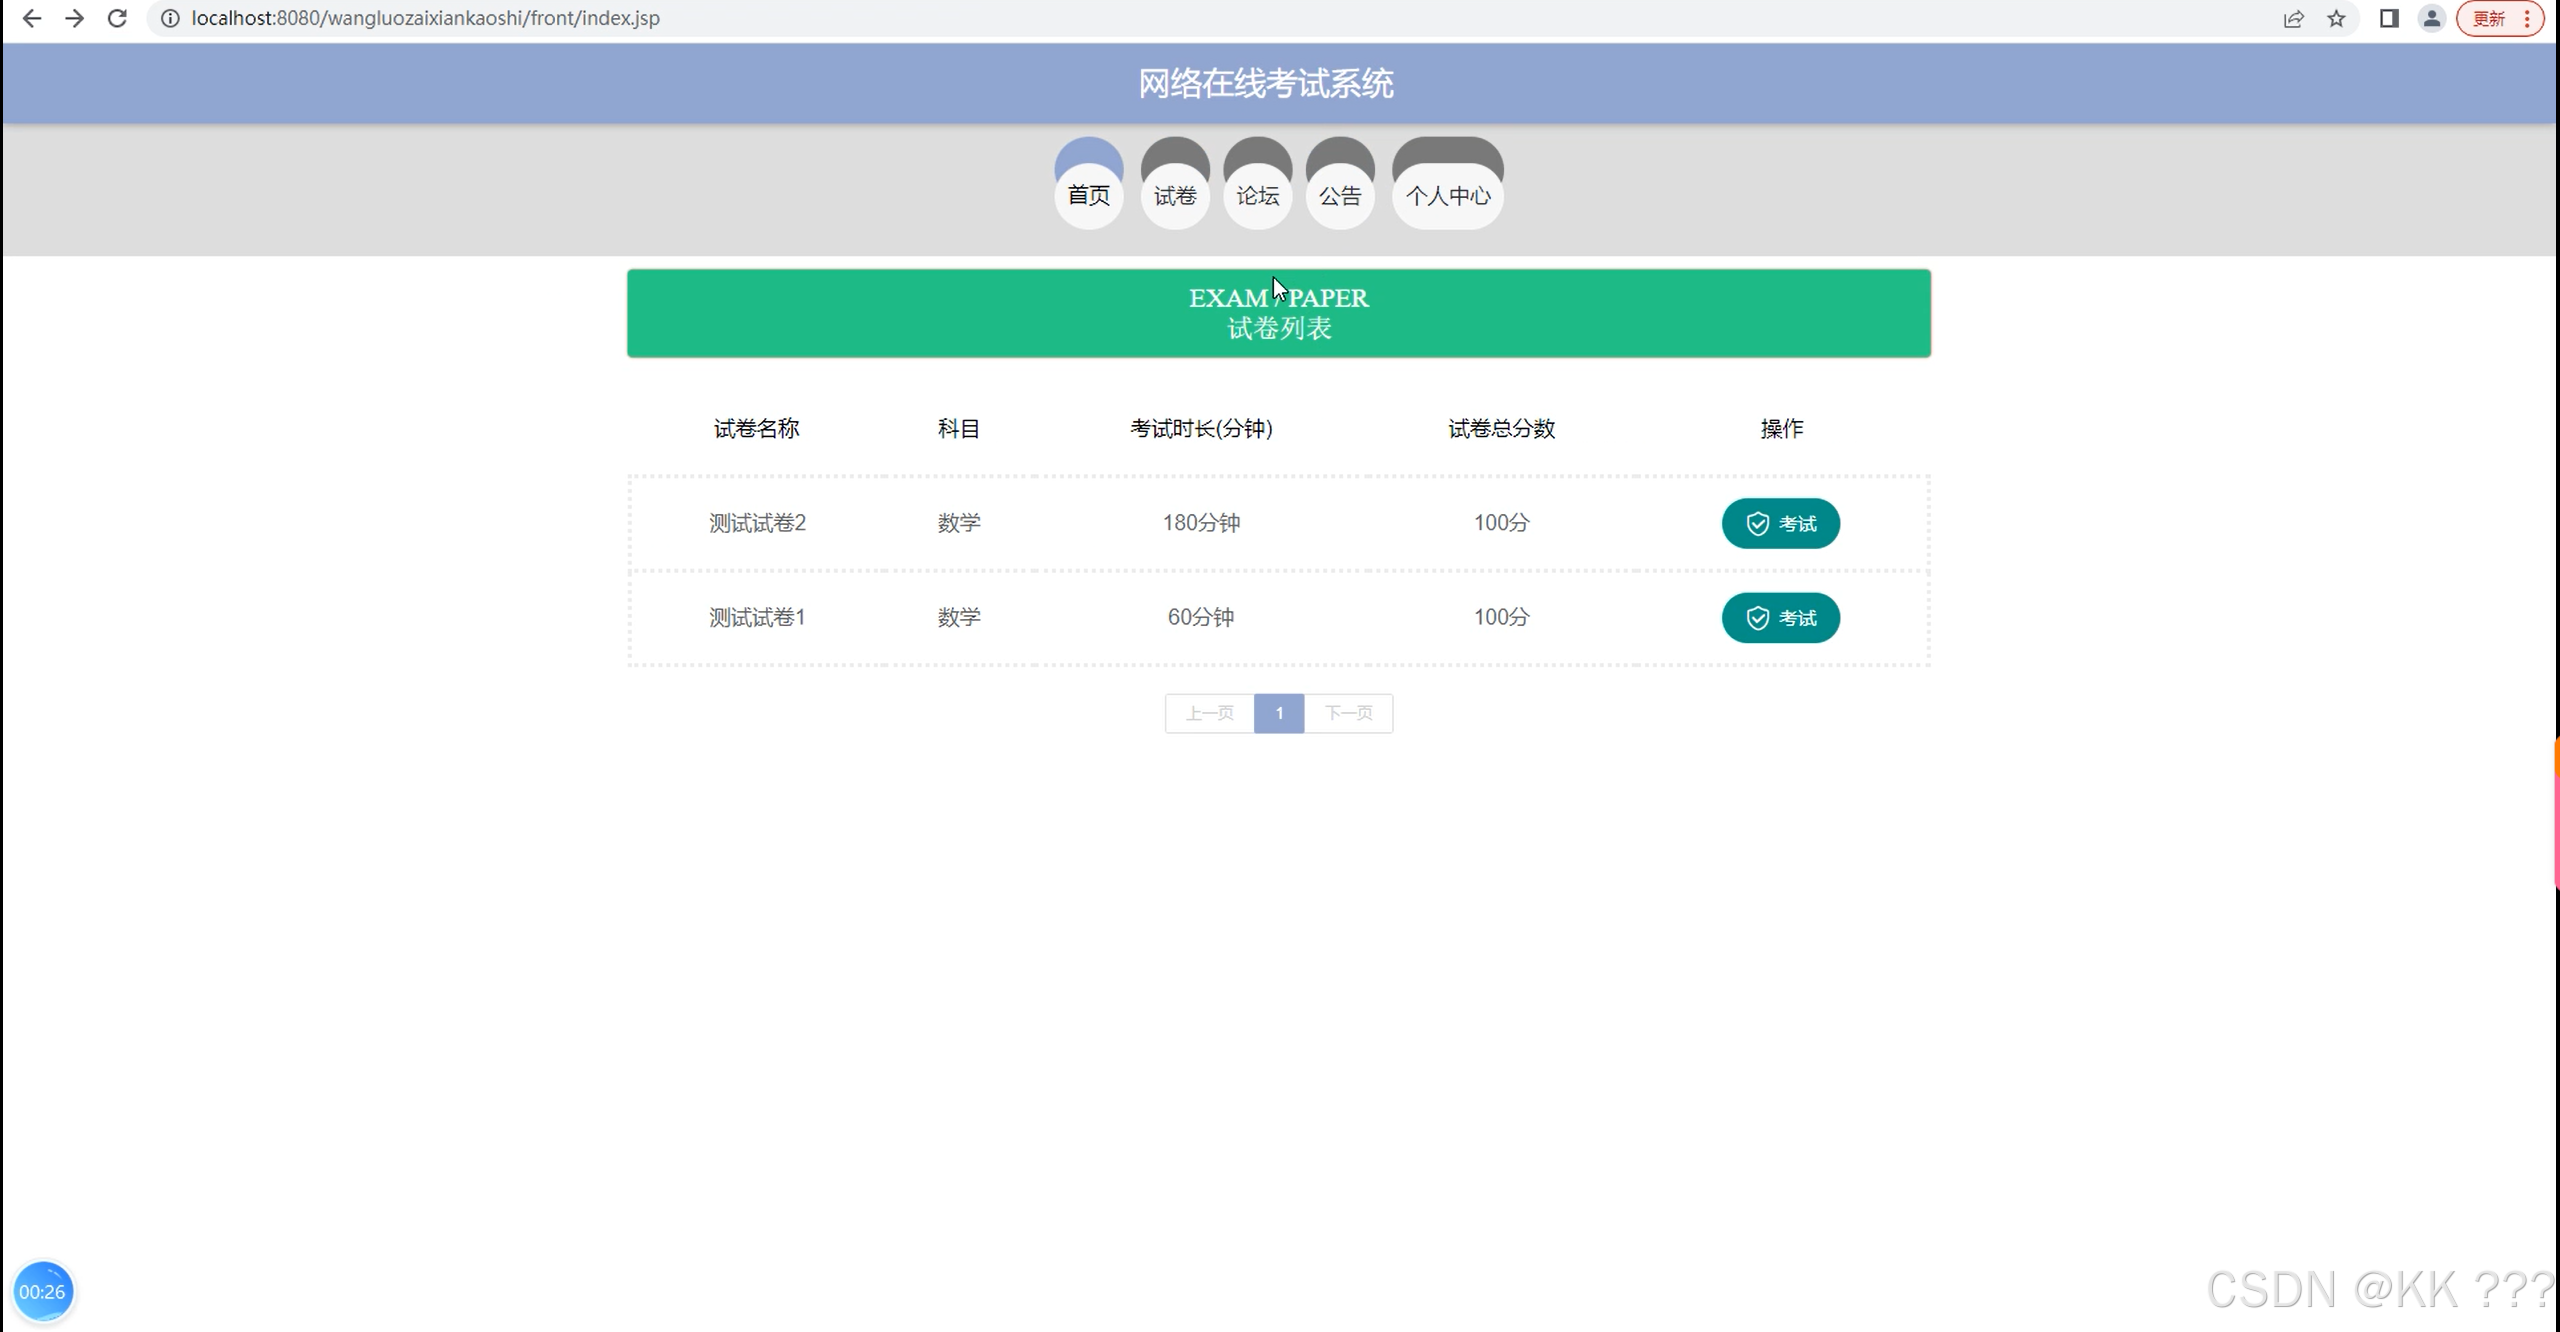Start 考试 for 测试试卷2
Viewport: 2560px width, 1332px height.
(1780, 523)
